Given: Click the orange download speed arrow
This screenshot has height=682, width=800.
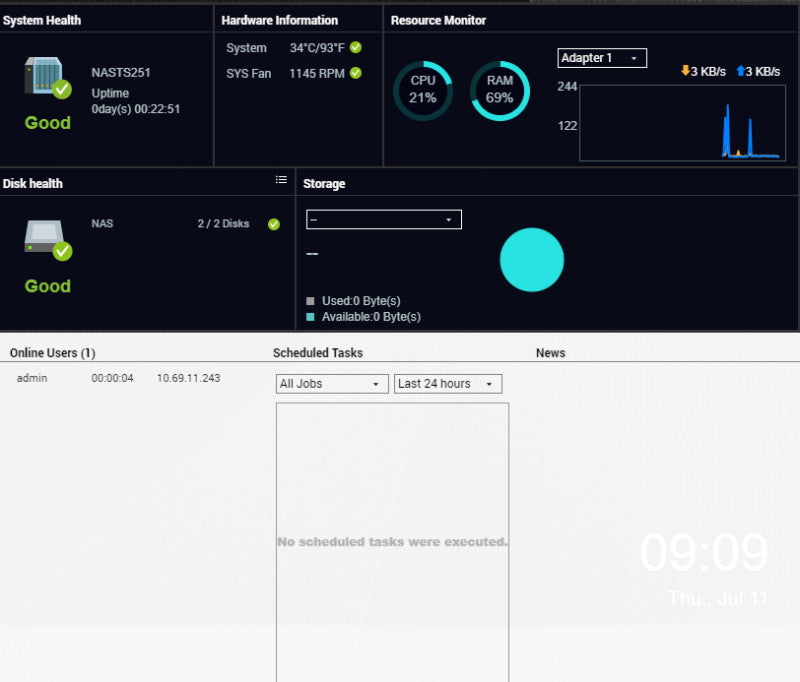Looking at the screenshot, I should click(685, 70).
